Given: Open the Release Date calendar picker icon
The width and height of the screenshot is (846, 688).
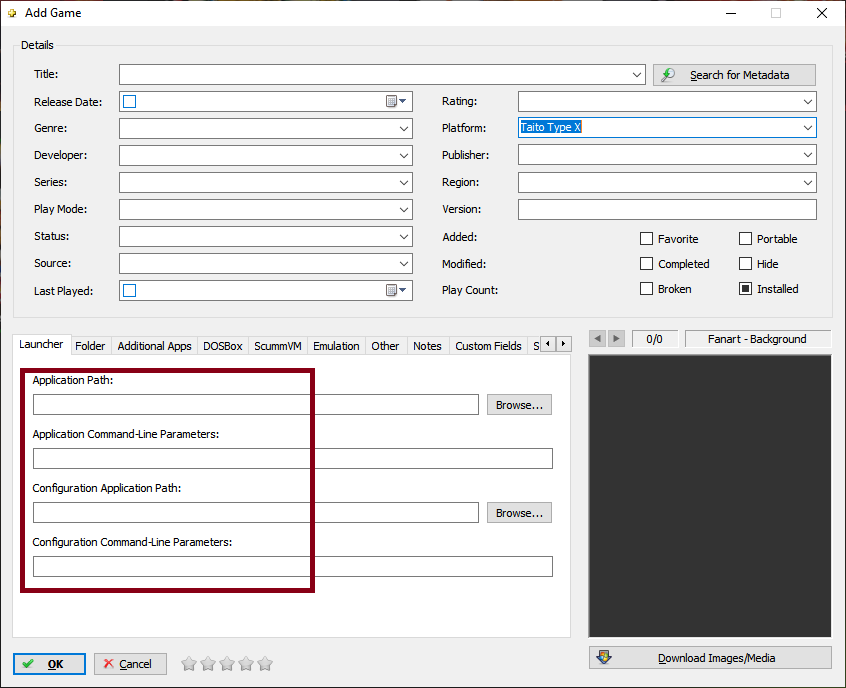Looking at the screenshot, I should tap(396, 101).
